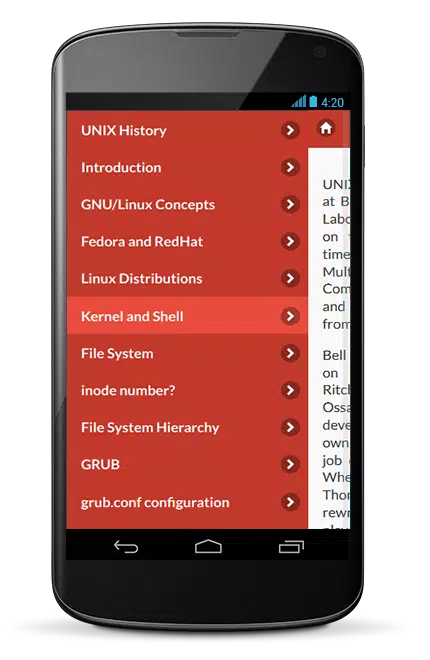The image size is (430, 660).
Task: Open the UNIX History chapter
Action: pyautogui.click(x=187, y=130)
